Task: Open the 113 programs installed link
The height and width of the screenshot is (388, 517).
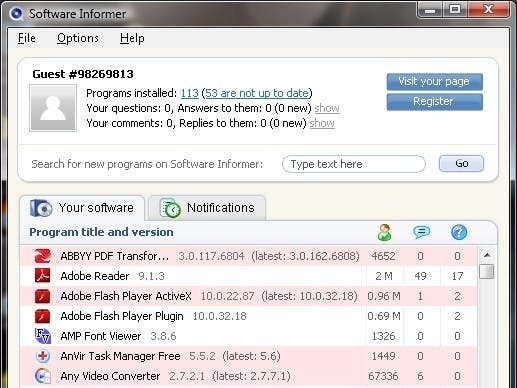Action: [190, 93]
